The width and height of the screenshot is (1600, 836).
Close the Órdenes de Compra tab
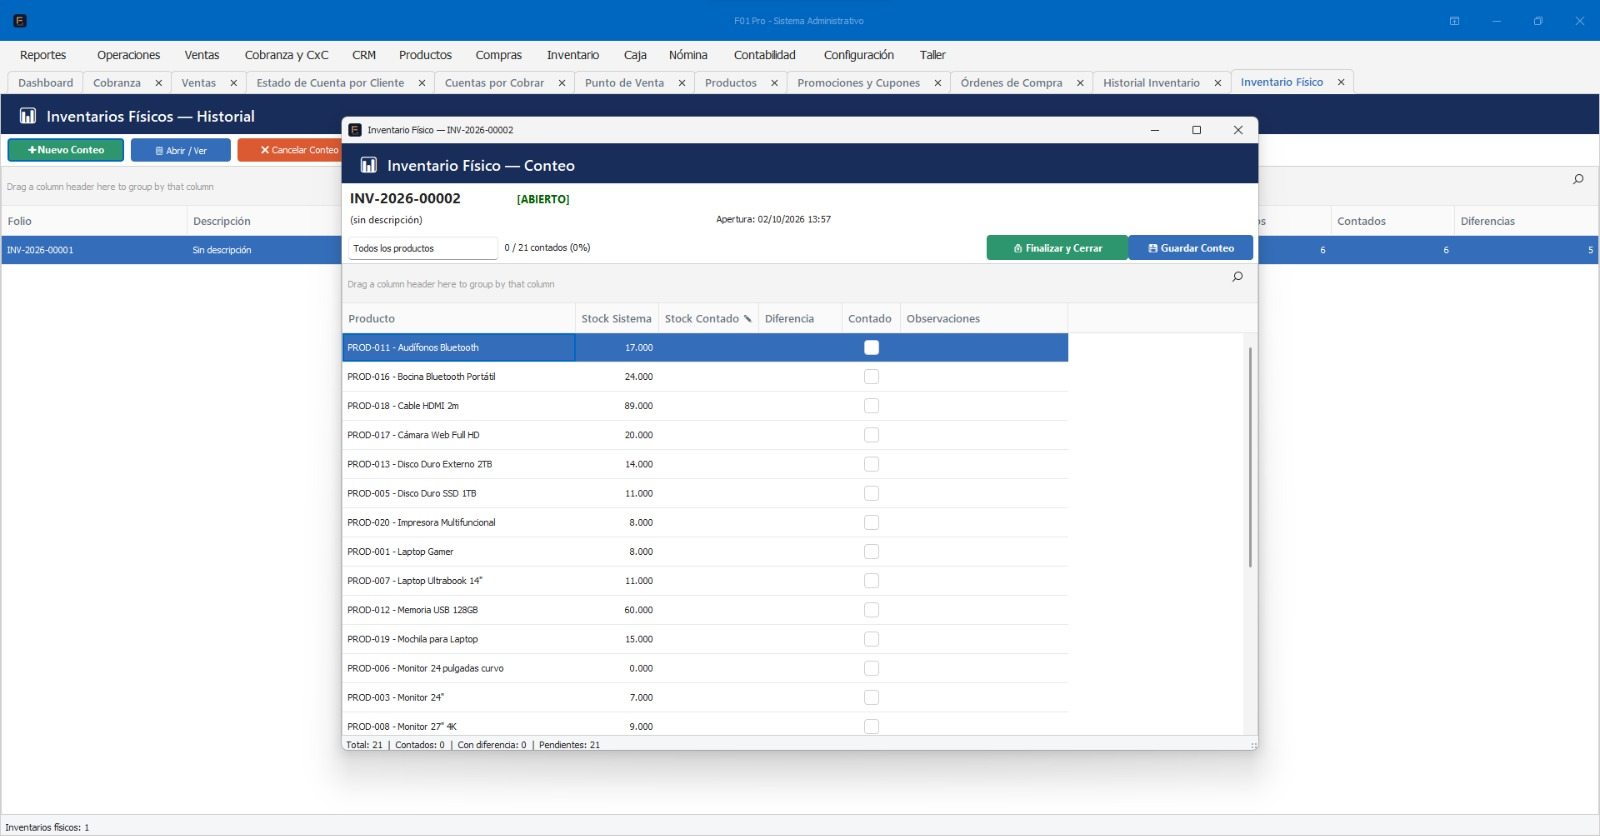click(1080, 83)
